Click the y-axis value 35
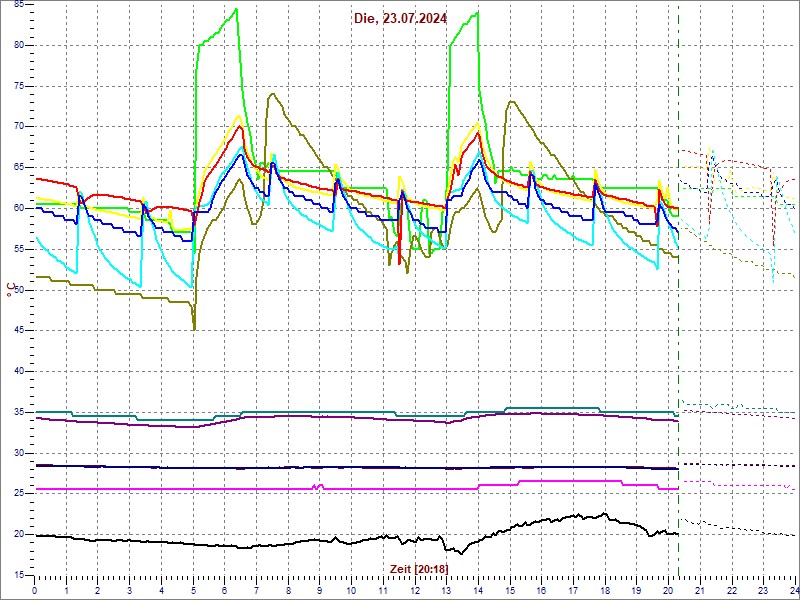 19,412
